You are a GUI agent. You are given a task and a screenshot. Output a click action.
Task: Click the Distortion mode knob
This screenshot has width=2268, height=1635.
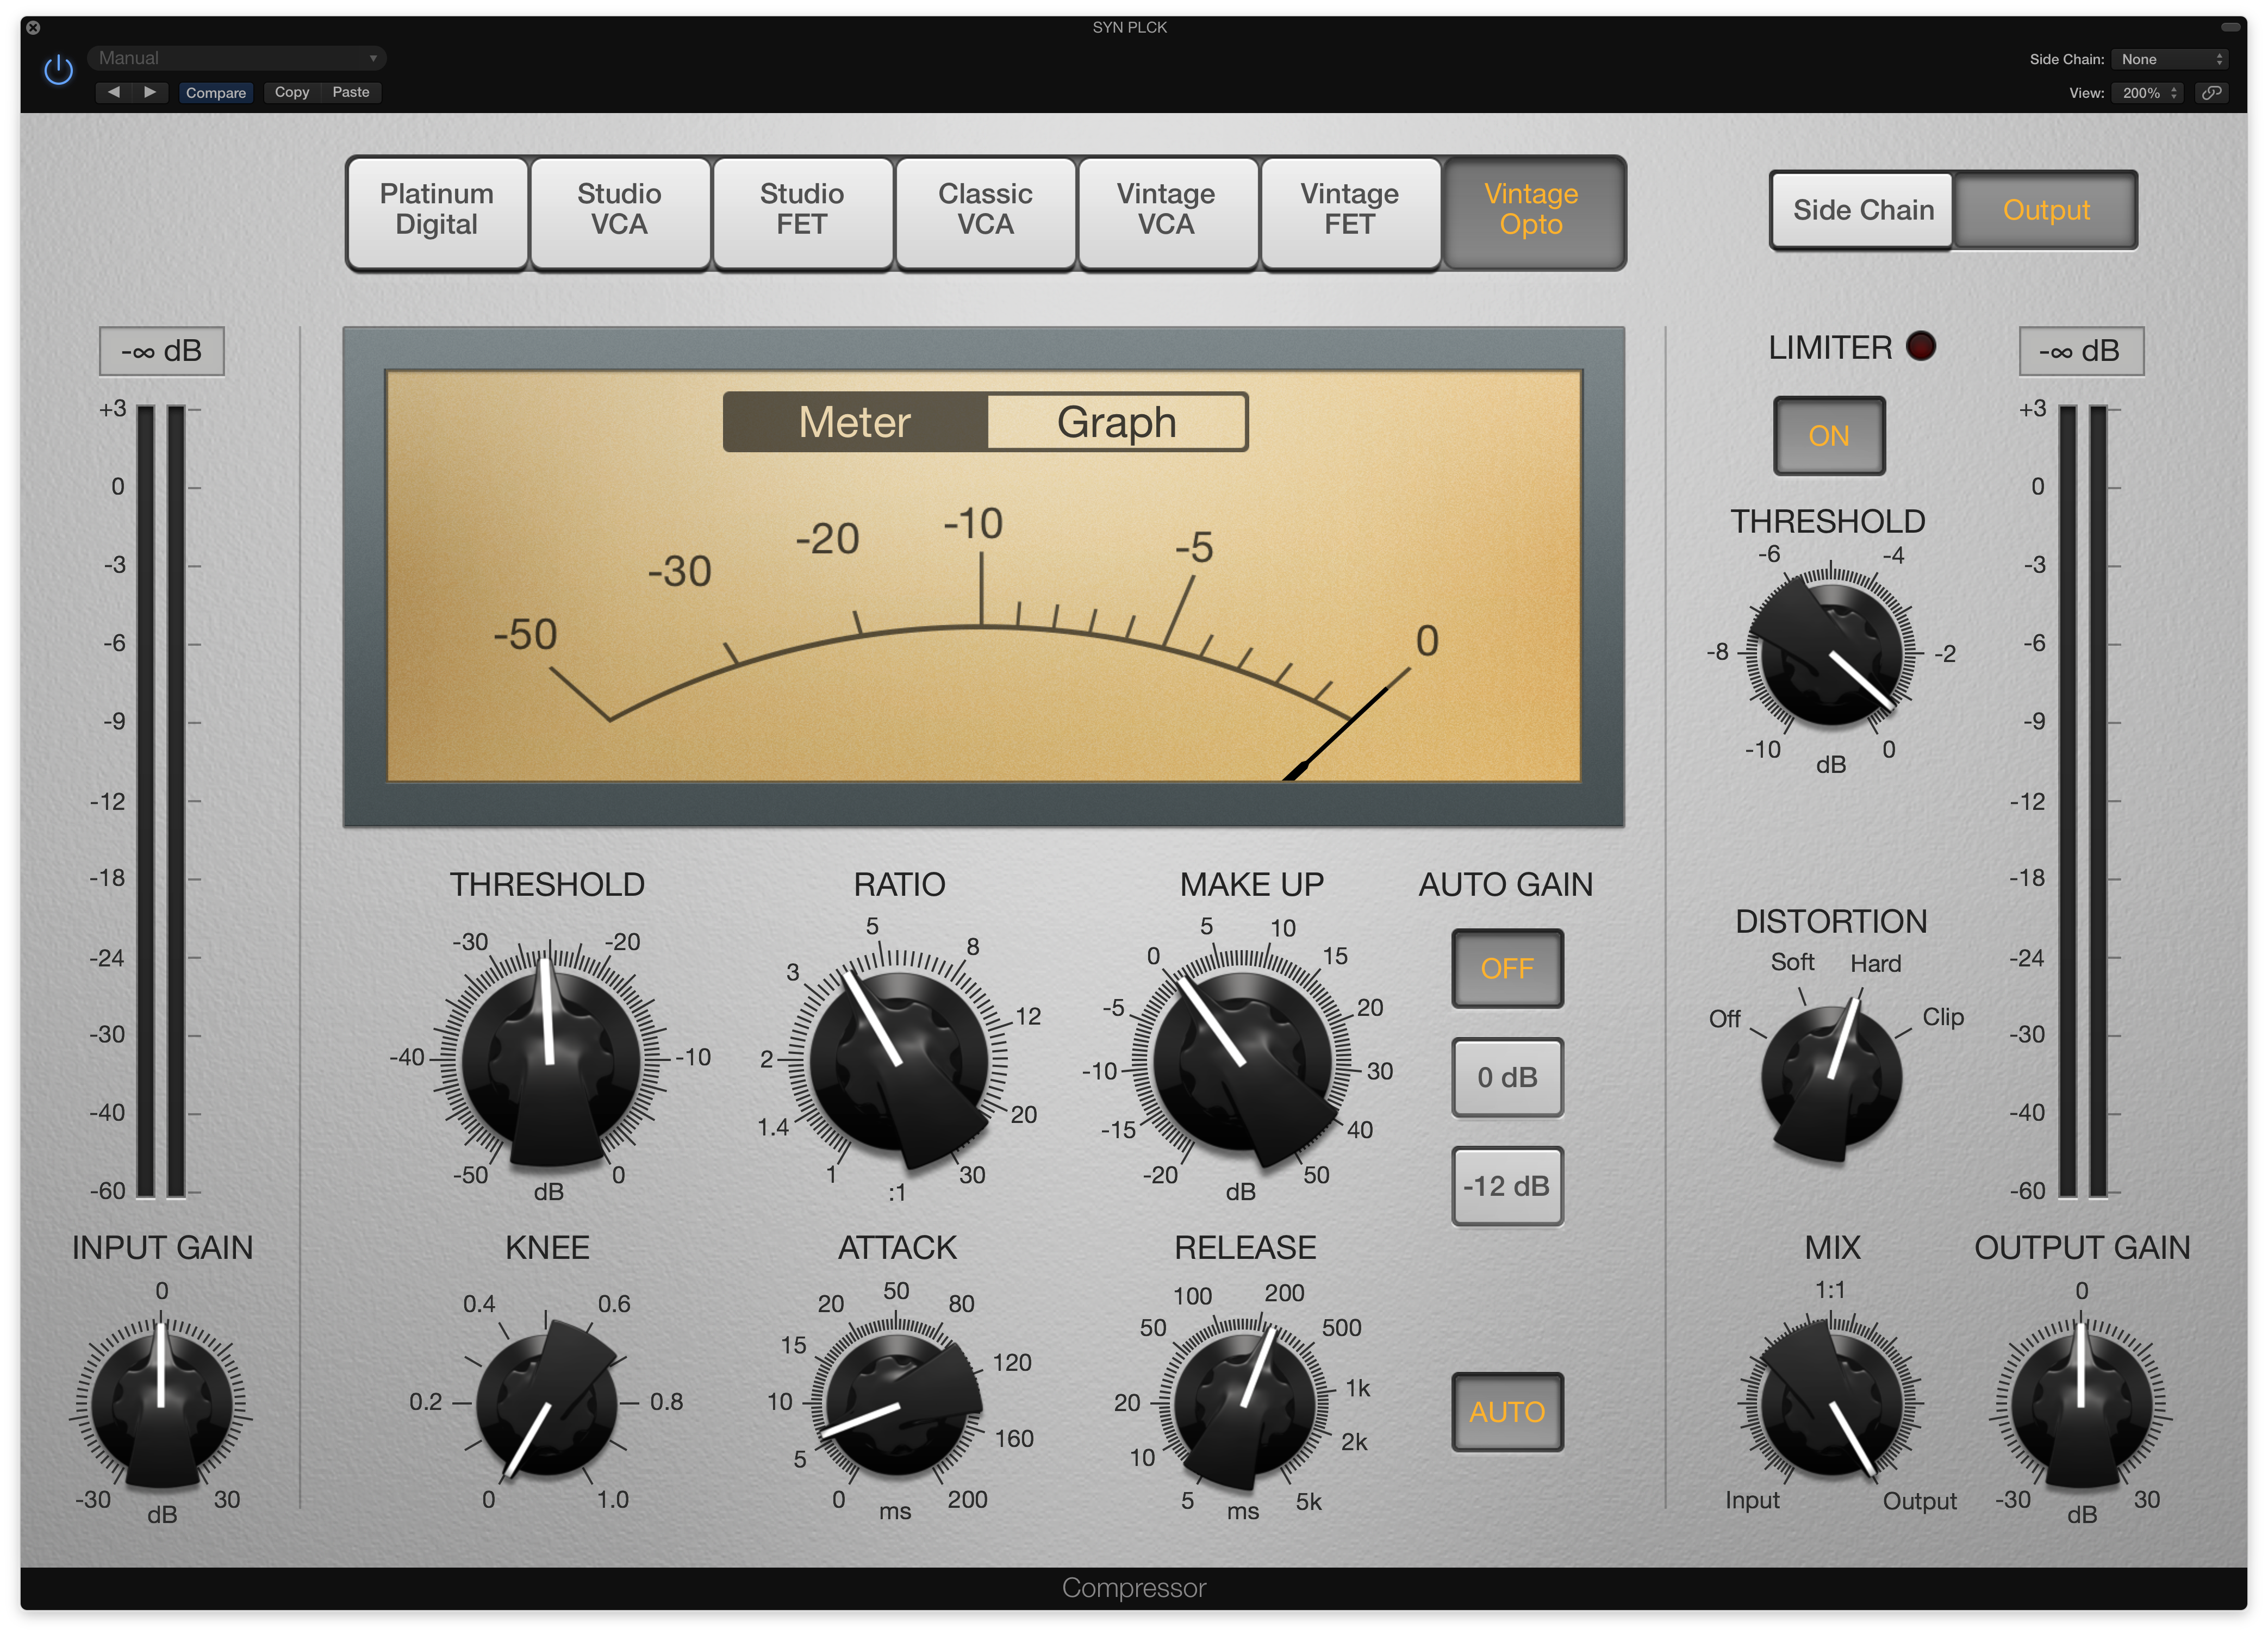pos(1831,1078)
